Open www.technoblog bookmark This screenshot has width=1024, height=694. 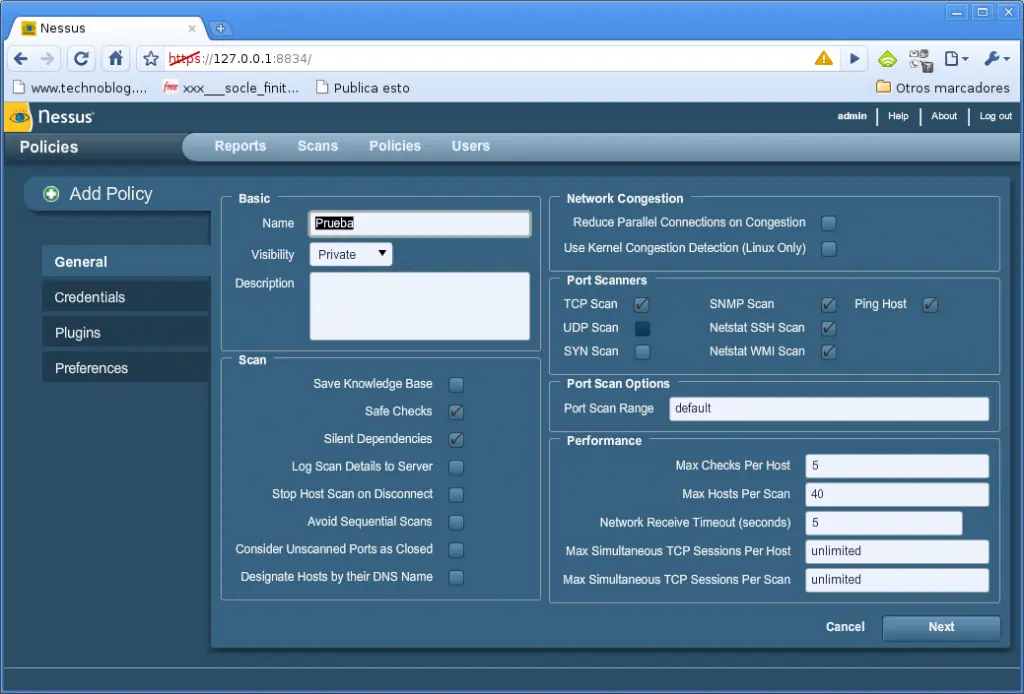point(80,88)
